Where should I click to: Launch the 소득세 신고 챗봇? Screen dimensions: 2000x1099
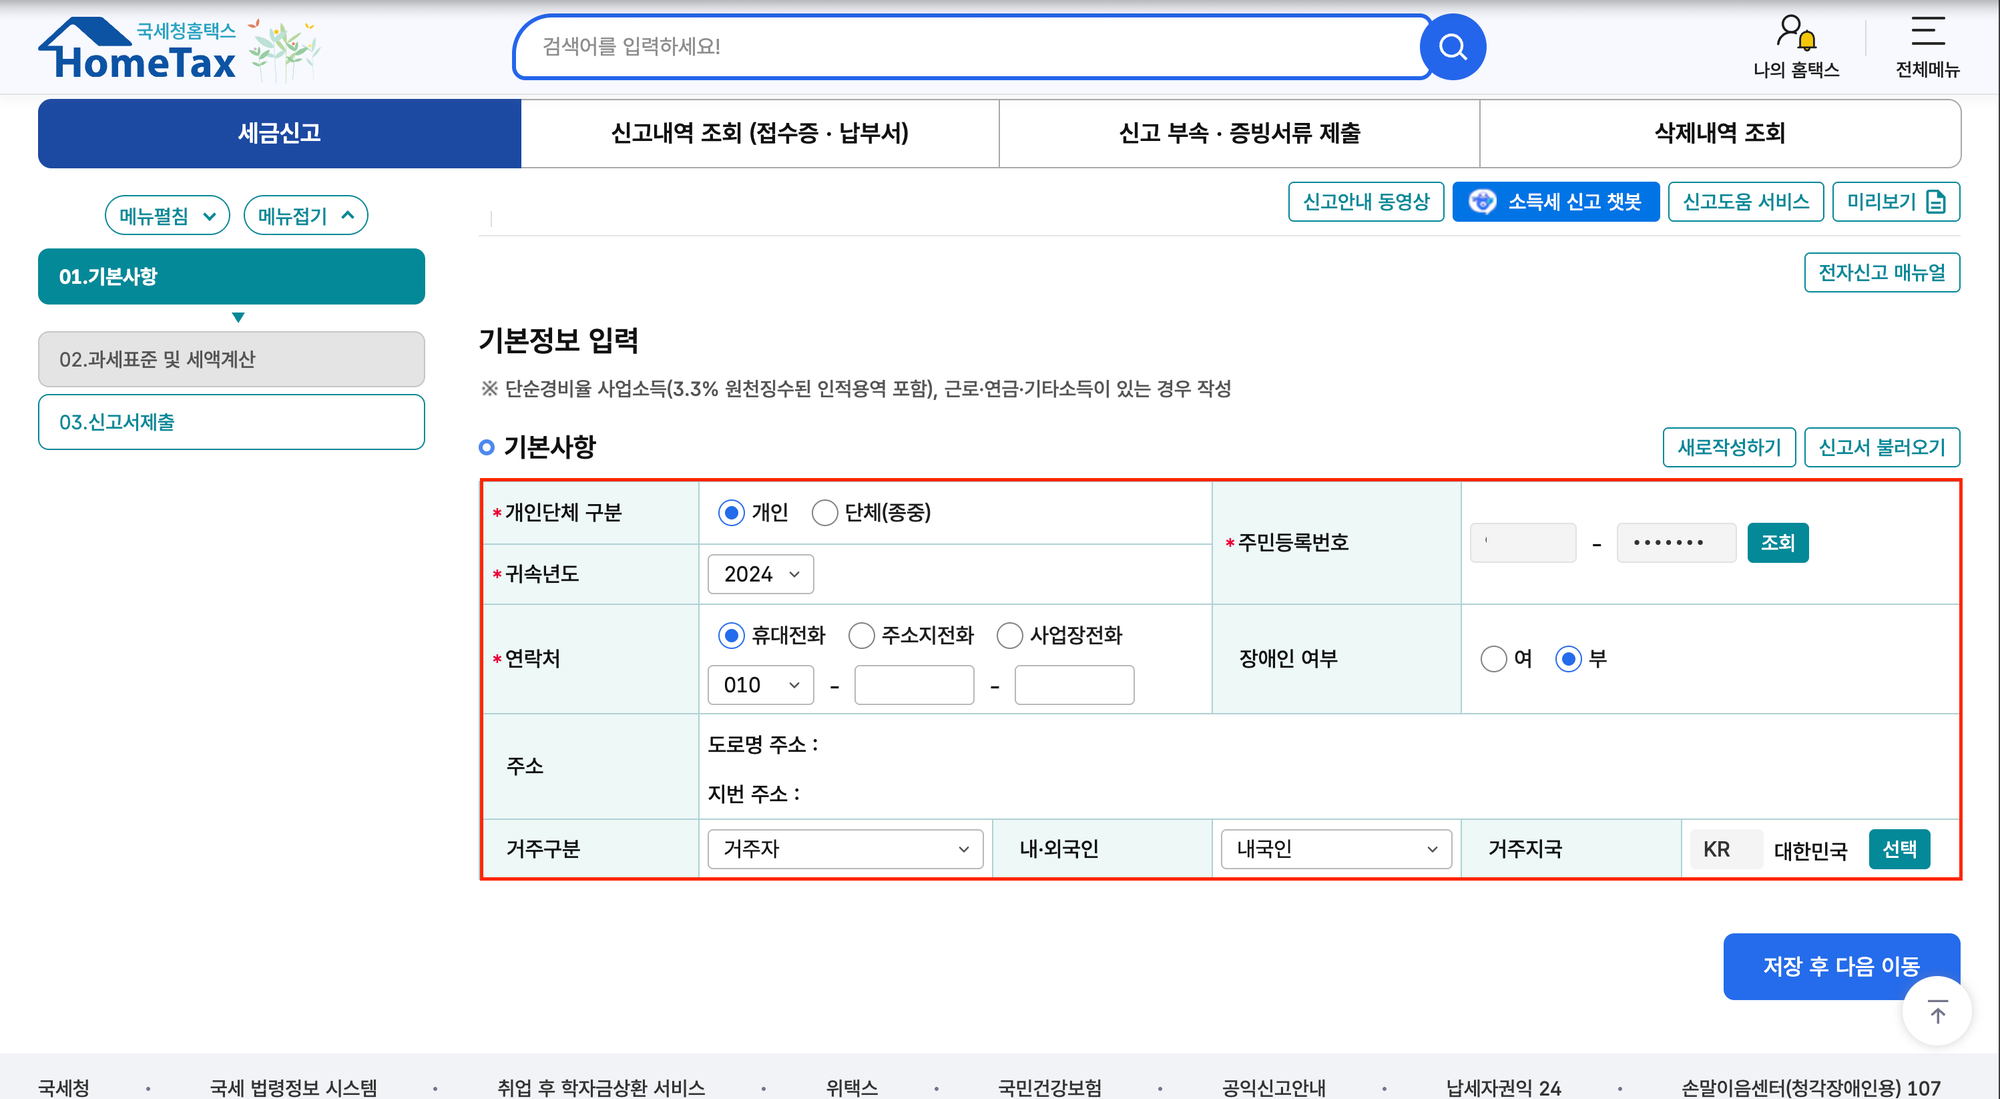click(x=1556, y=202)
